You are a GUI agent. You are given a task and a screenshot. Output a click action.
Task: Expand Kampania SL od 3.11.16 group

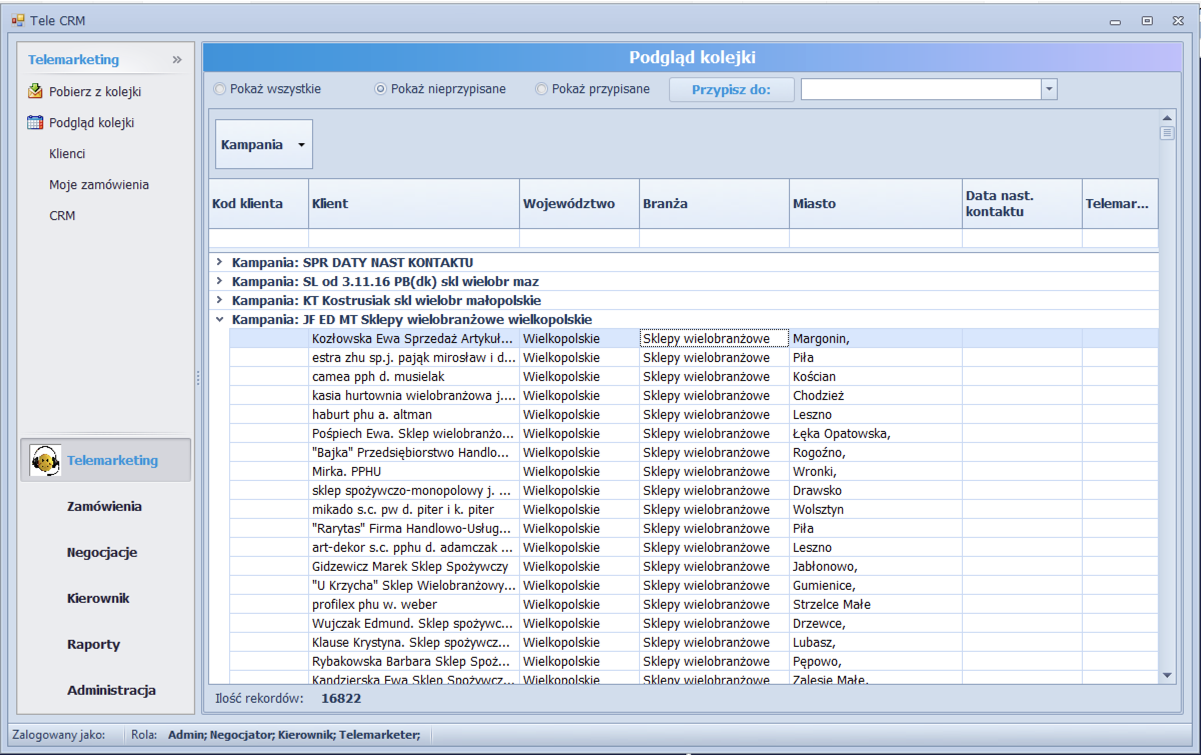point(220,281)
